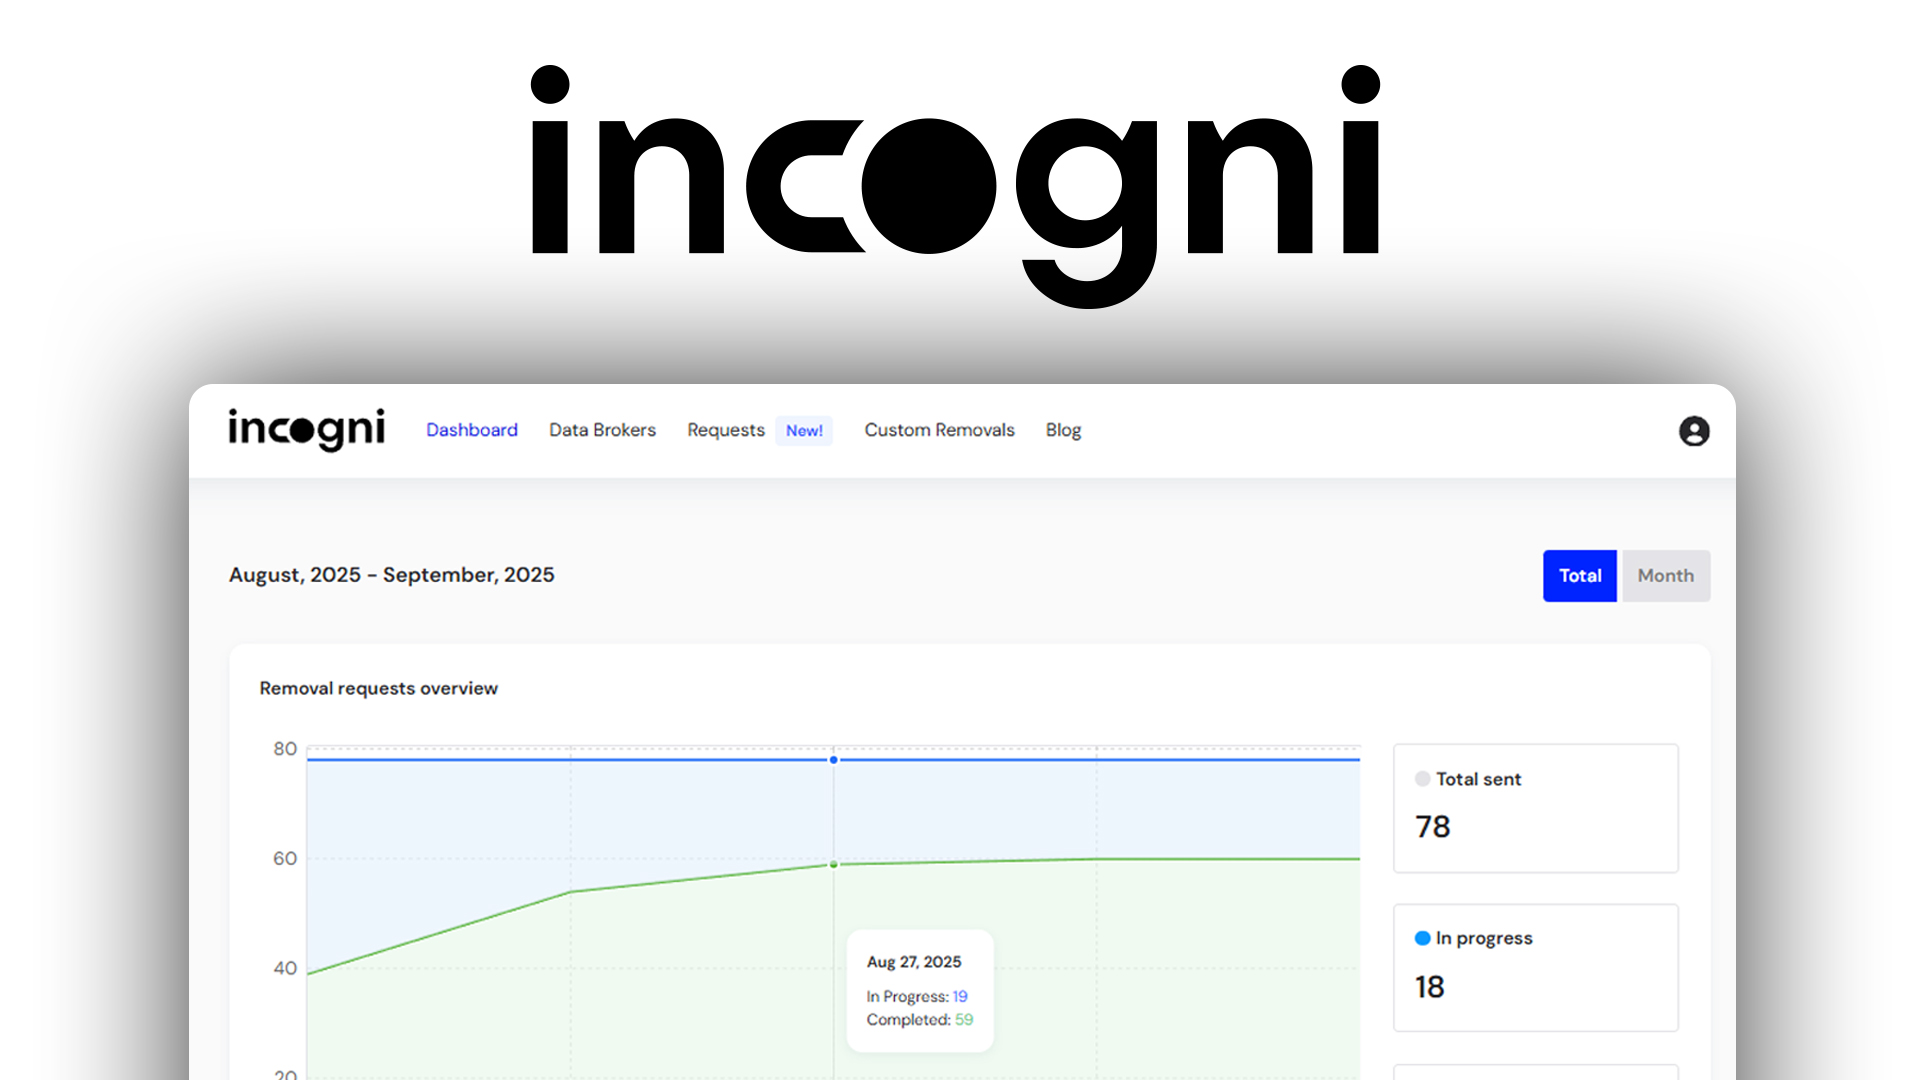Open the date range August 2025 - September 2025
This screenshot has height=1080, width=1920.
[391, 575]
